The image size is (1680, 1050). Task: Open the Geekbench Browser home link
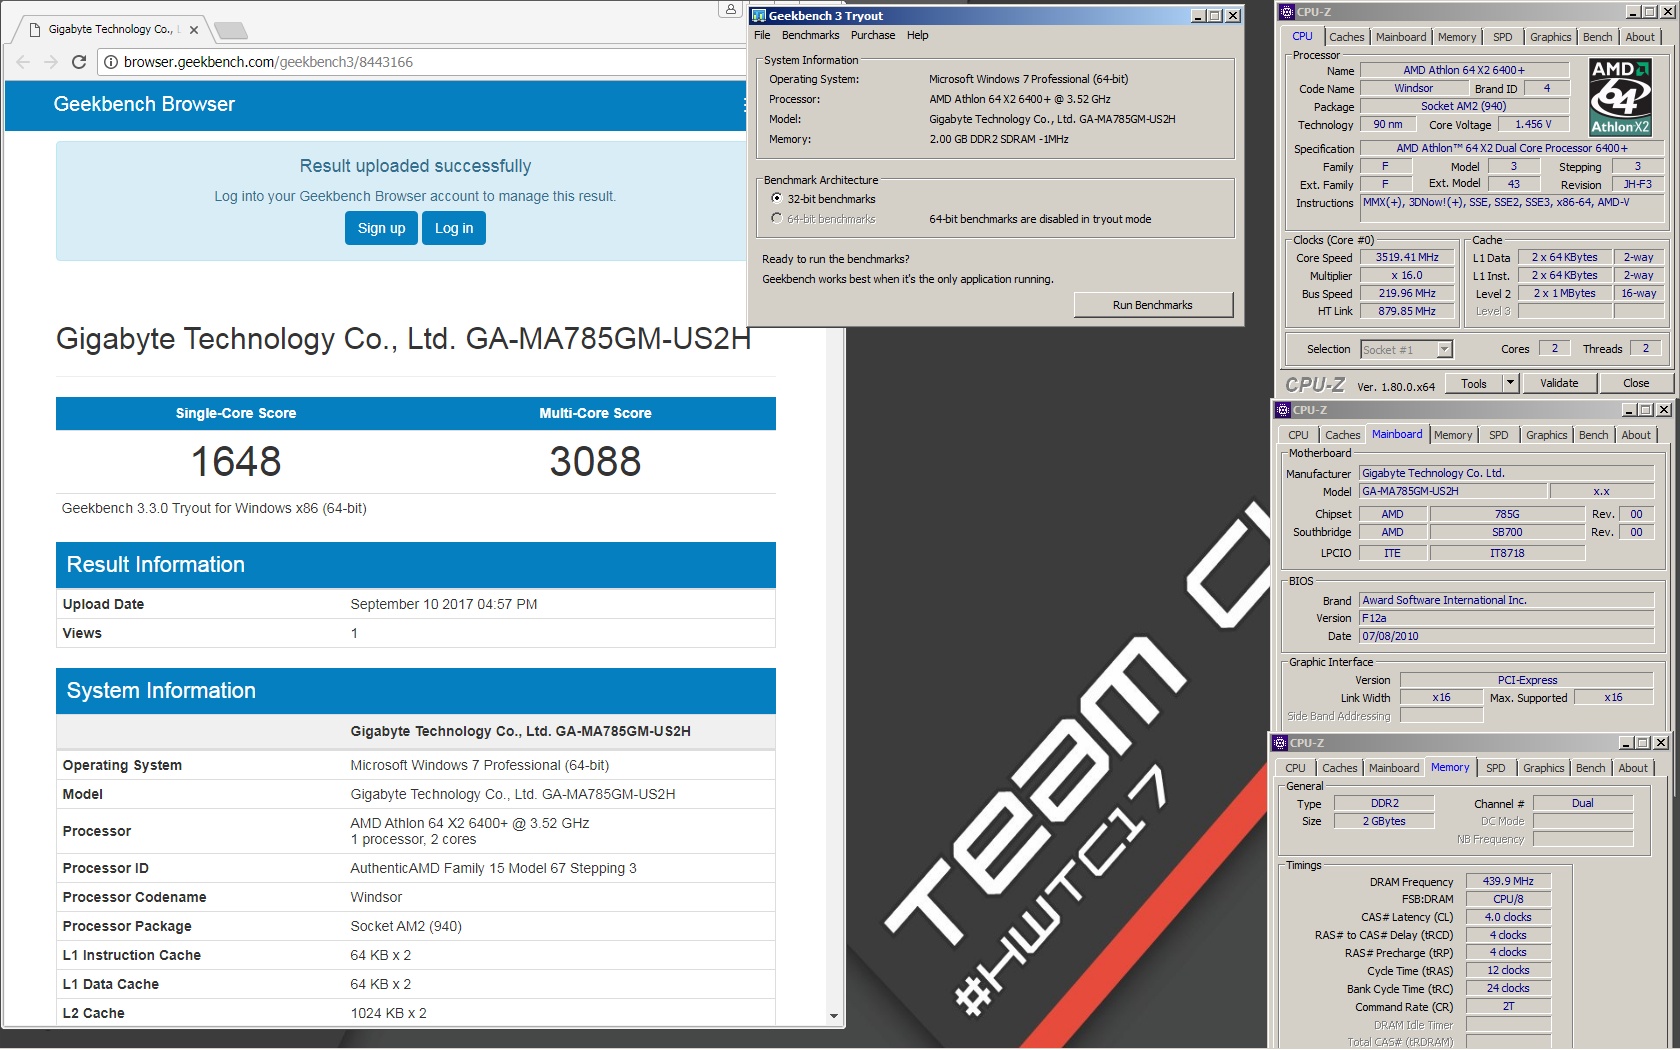[144, 104]
